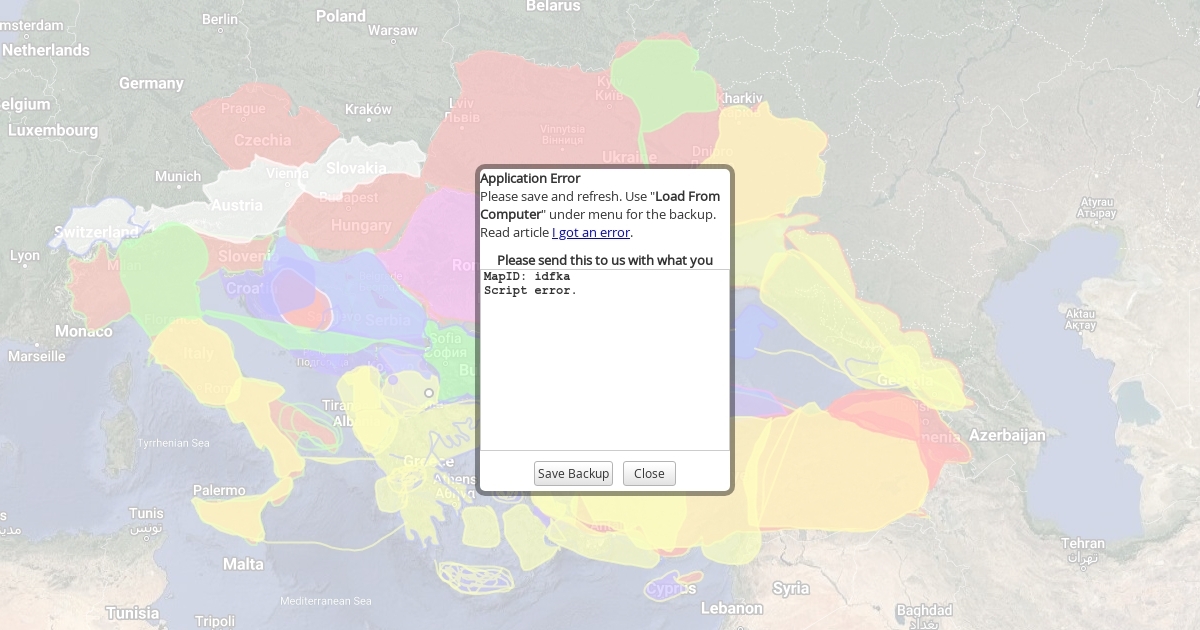Click the small circular marker near Greece

429,393
